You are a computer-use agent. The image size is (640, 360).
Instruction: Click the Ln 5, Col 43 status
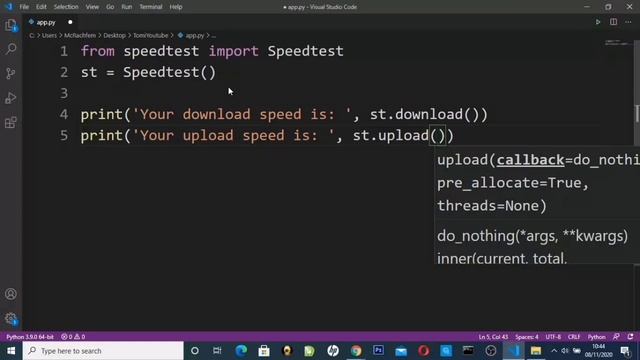click(x=493, y=337)
